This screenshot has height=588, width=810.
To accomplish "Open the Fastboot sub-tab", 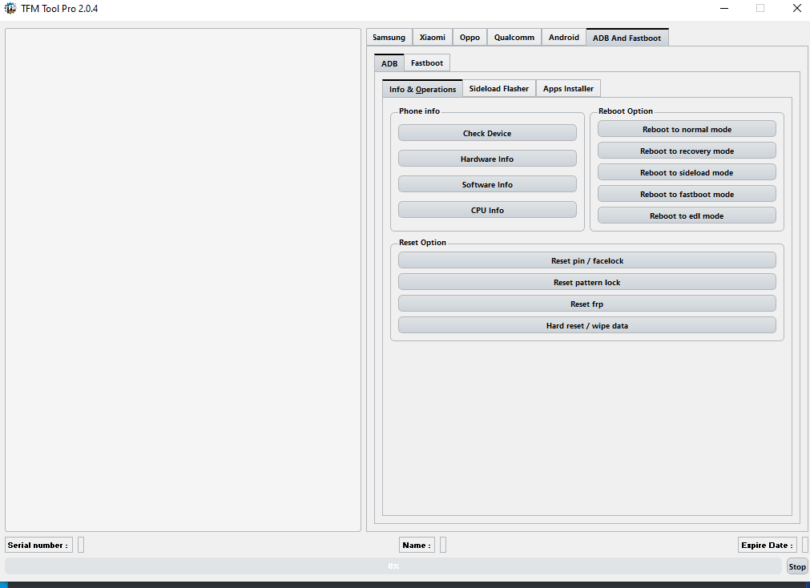I will point(427,63).
